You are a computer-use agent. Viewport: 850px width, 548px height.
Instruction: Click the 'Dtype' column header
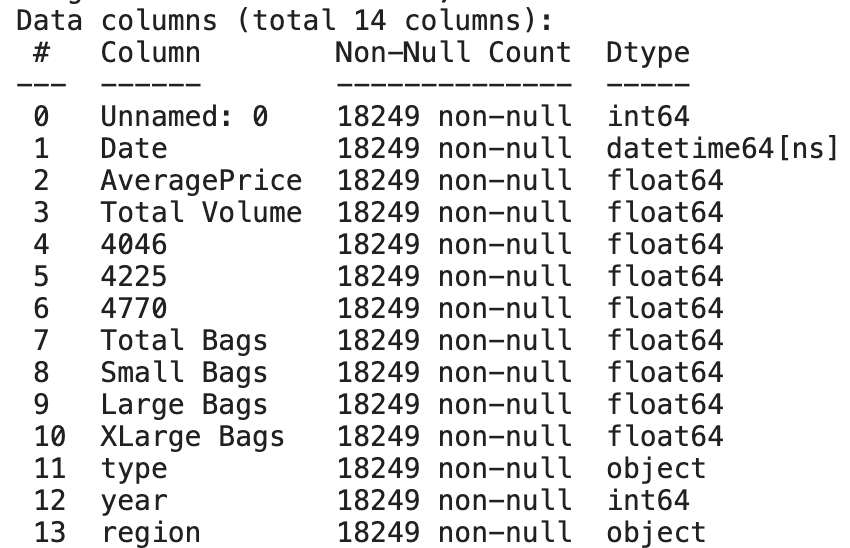point(648,54)
